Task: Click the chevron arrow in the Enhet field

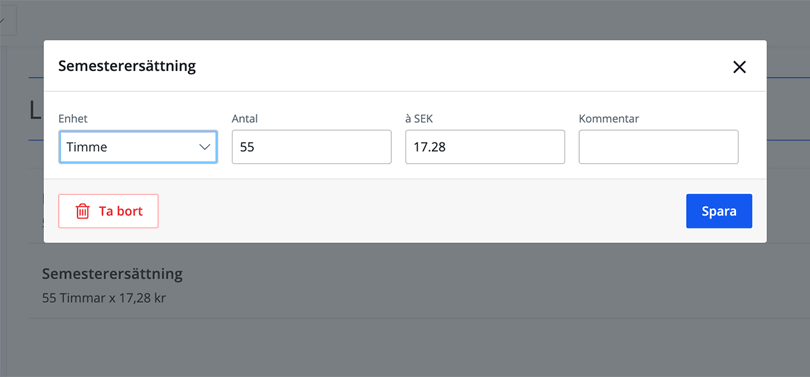Action: point(205,147)
